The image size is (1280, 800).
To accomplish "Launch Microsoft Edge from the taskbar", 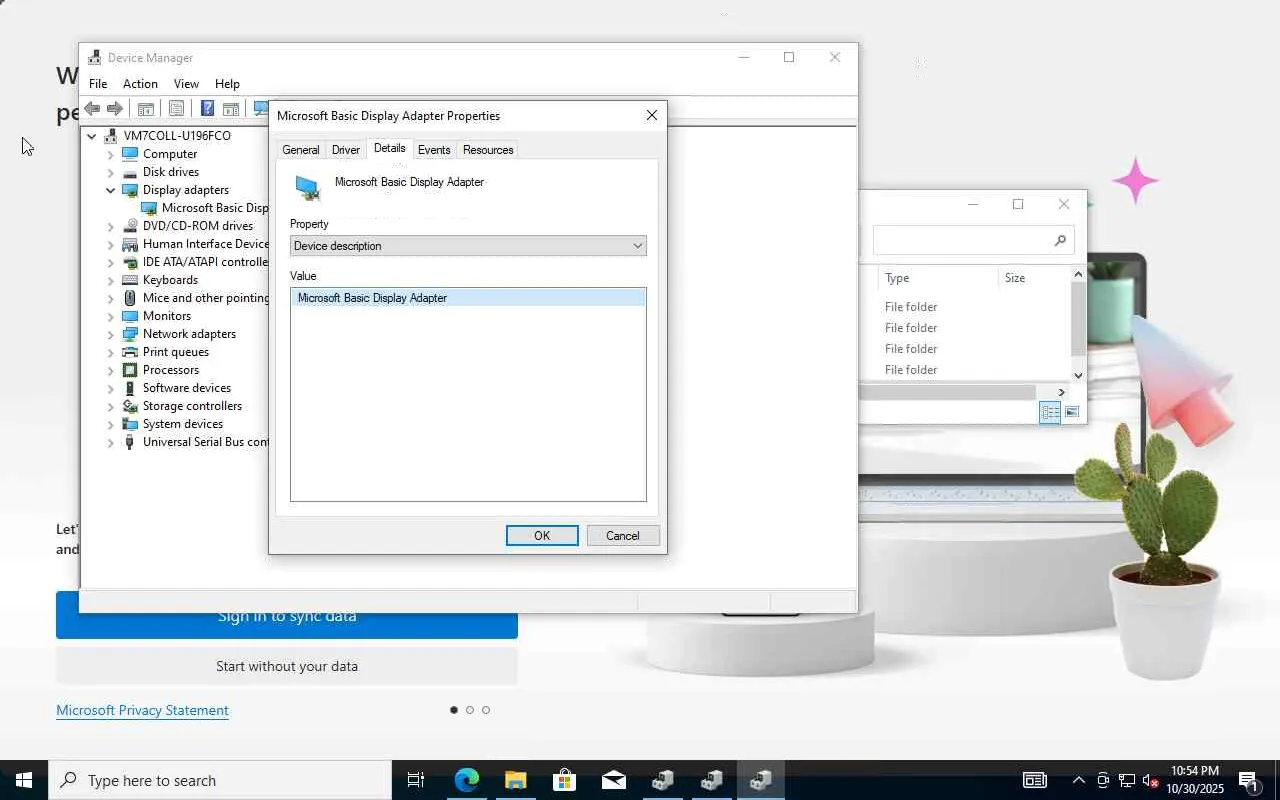I will coord(467,780).
